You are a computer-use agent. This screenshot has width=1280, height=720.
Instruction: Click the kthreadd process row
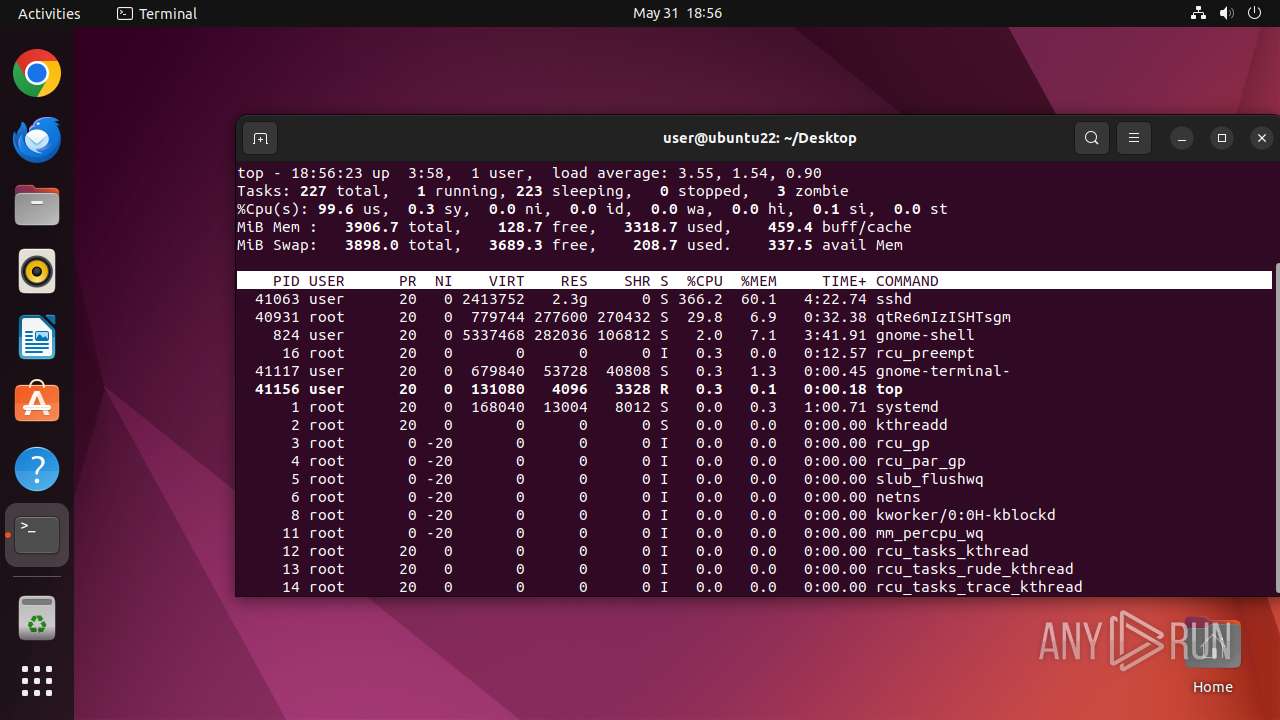pos(754,425)
